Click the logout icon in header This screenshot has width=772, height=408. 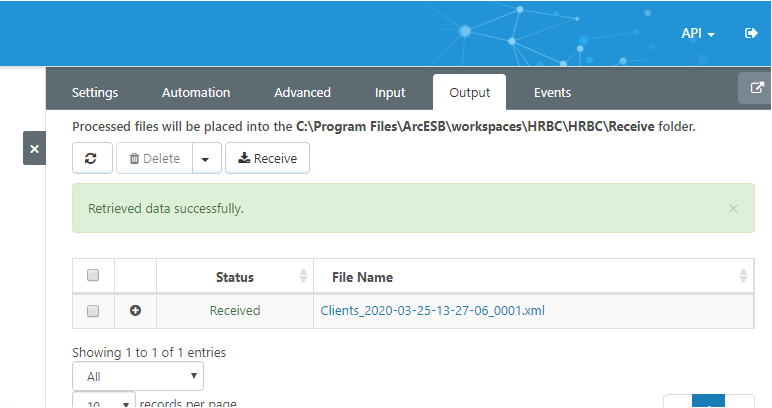click(752, 33)
